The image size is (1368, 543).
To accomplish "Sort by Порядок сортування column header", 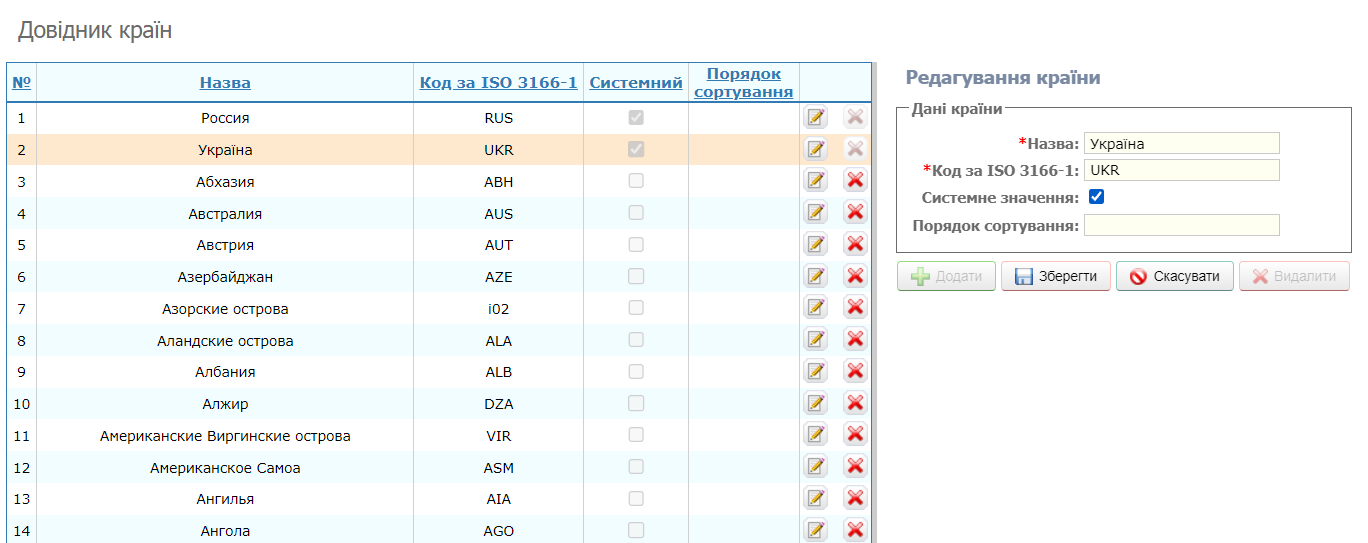I will pos(743,83).
